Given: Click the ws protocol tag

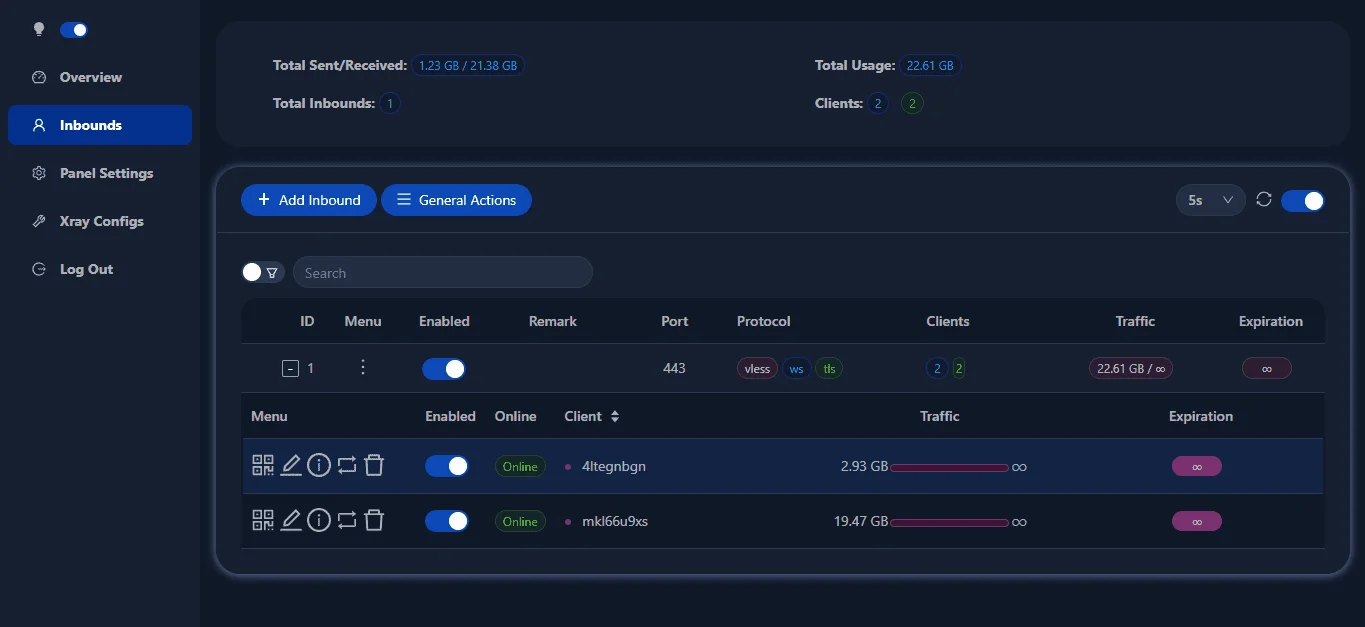Looking at the screenshot, I should coord(796,368).
